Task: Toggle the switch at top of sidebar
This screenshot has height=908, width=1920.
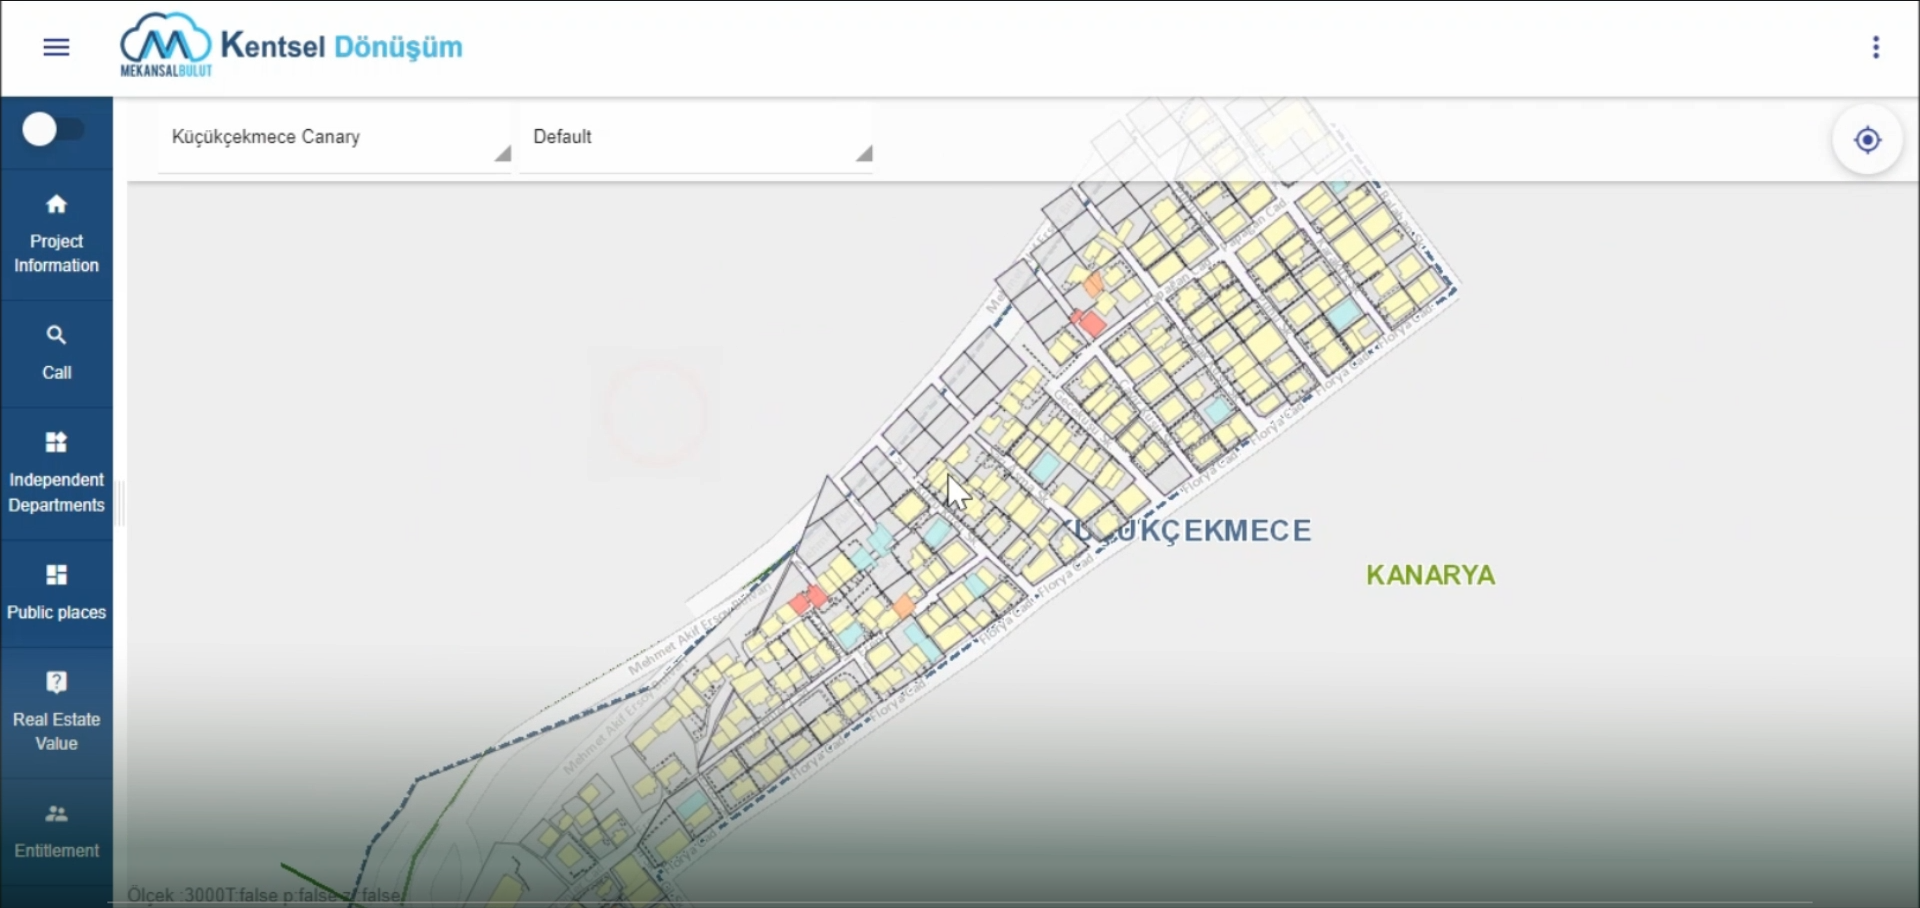Action: (x=53, y=130)
